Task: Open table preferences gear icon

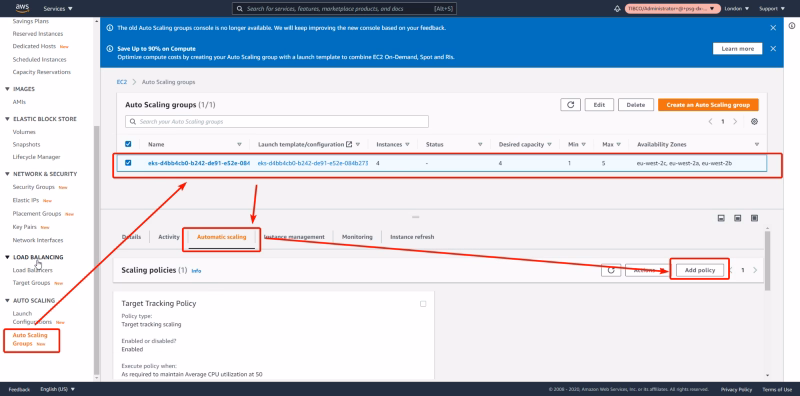Action: tap(755, 121)
